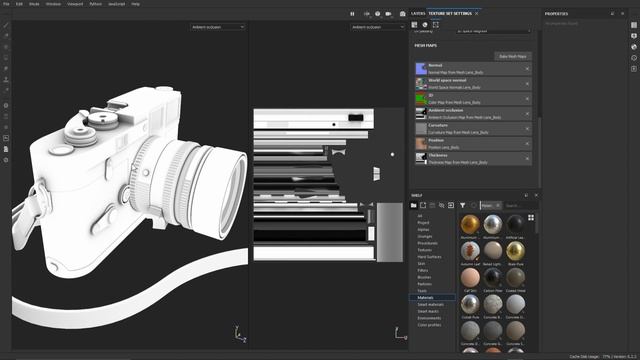Select the Eraser tool in left toolbar
Image resolution: width=640 pixels, height=360 pixels.
point(6,36)
